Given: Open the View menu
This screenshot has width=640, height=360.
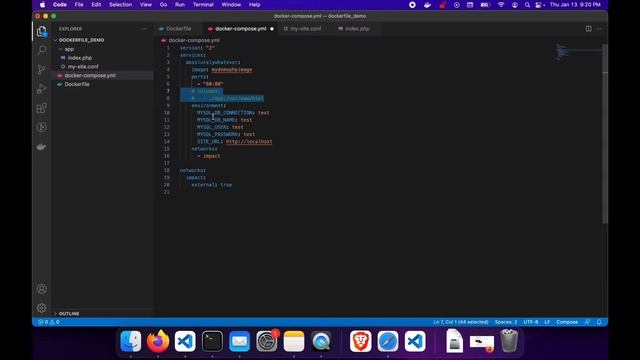Looking at the screenshot, I should (x=146, y=5).
